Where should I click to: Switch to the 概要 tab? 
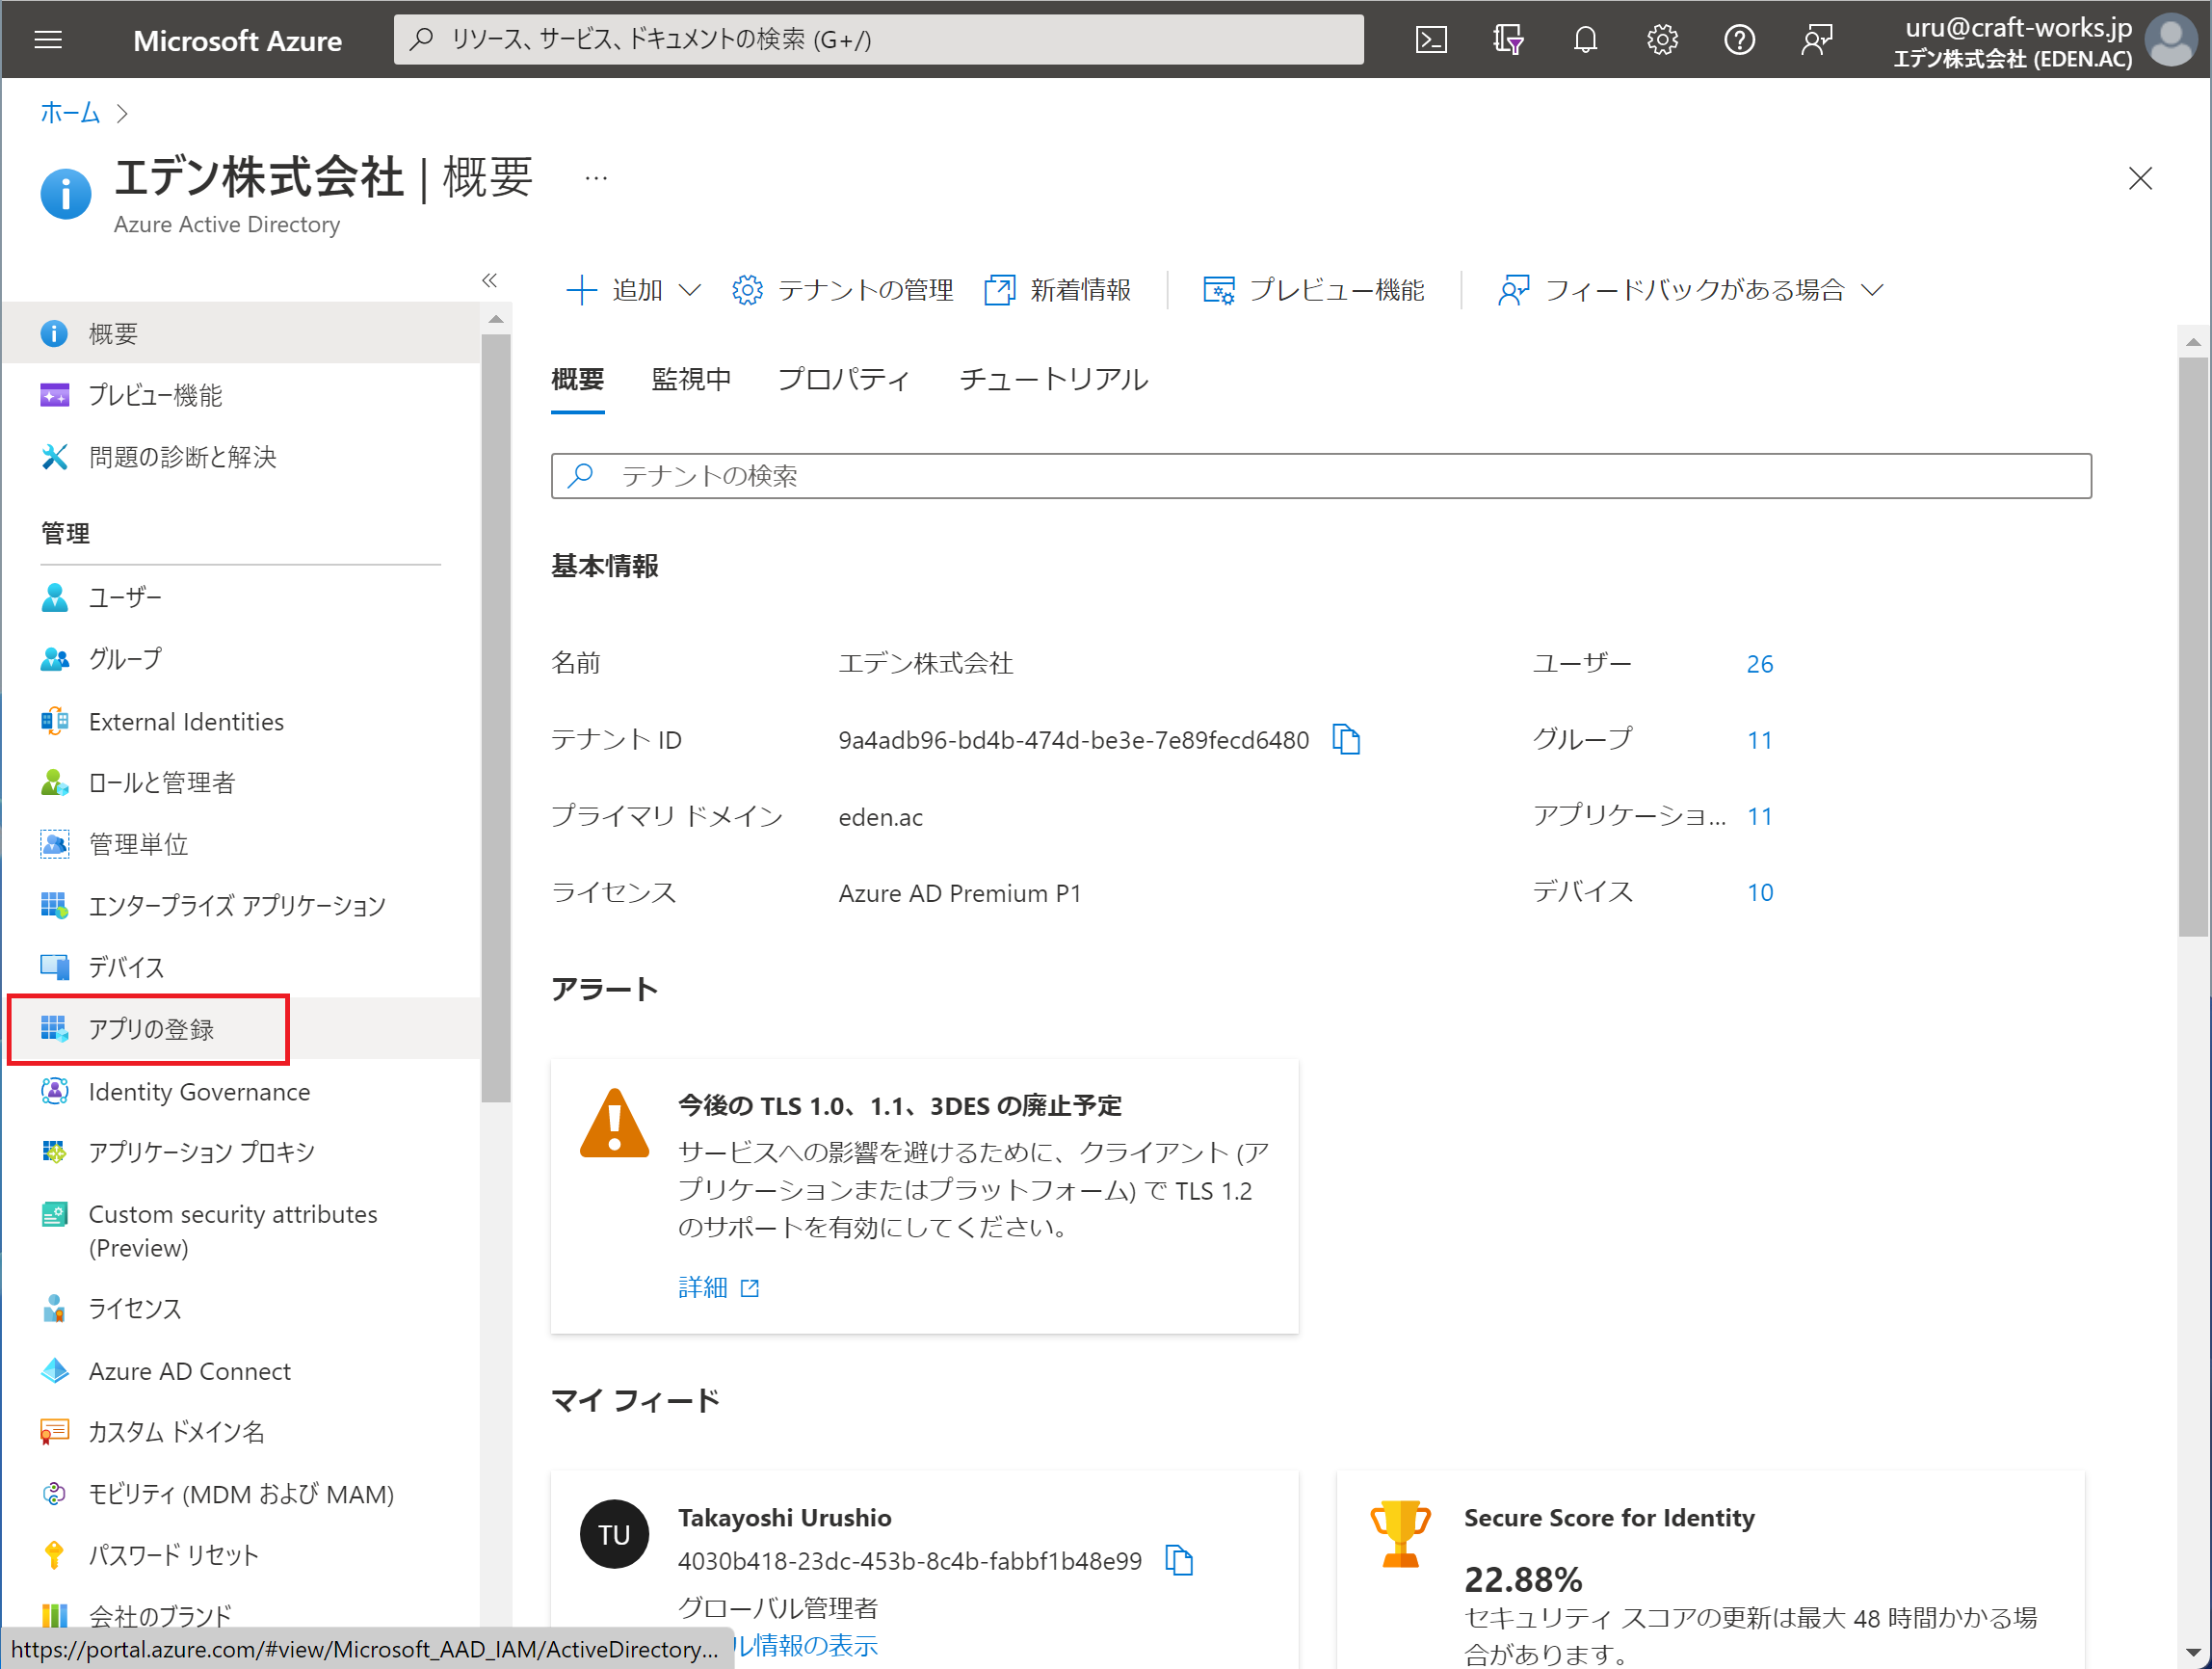(x=578, y=379)
